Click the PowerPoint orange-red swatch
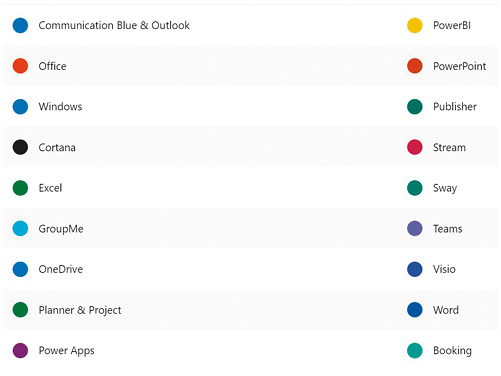 pyautogui.click(x=415, y=66)
